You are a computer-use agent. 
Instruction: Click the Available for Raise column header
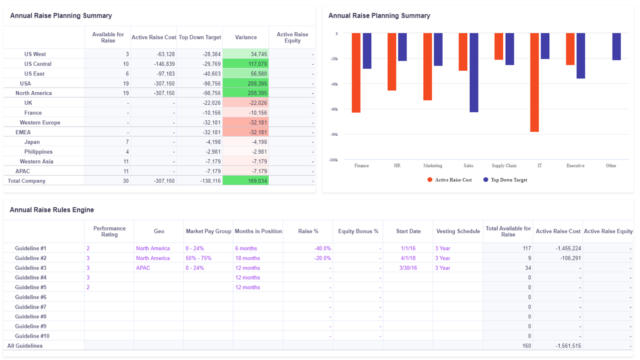click(108, 37)
